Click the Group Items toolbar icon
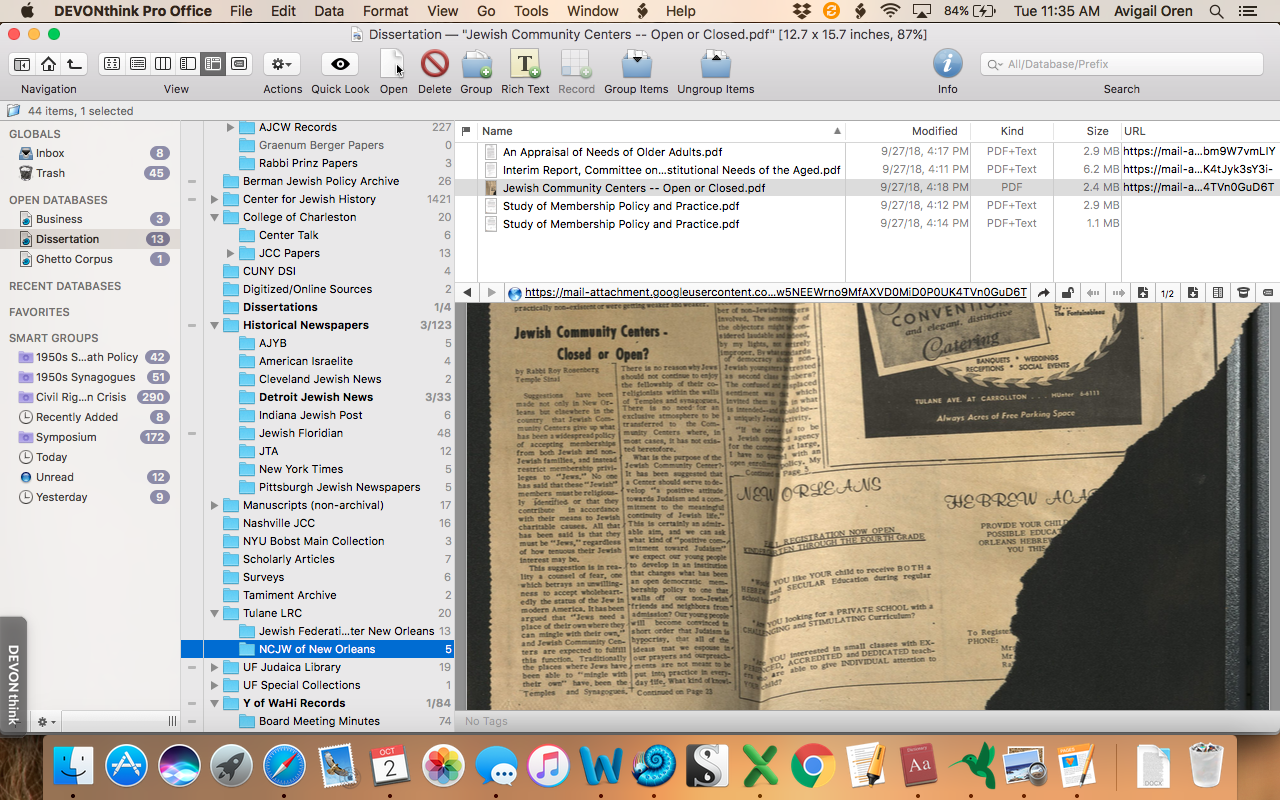 [636, 64]
